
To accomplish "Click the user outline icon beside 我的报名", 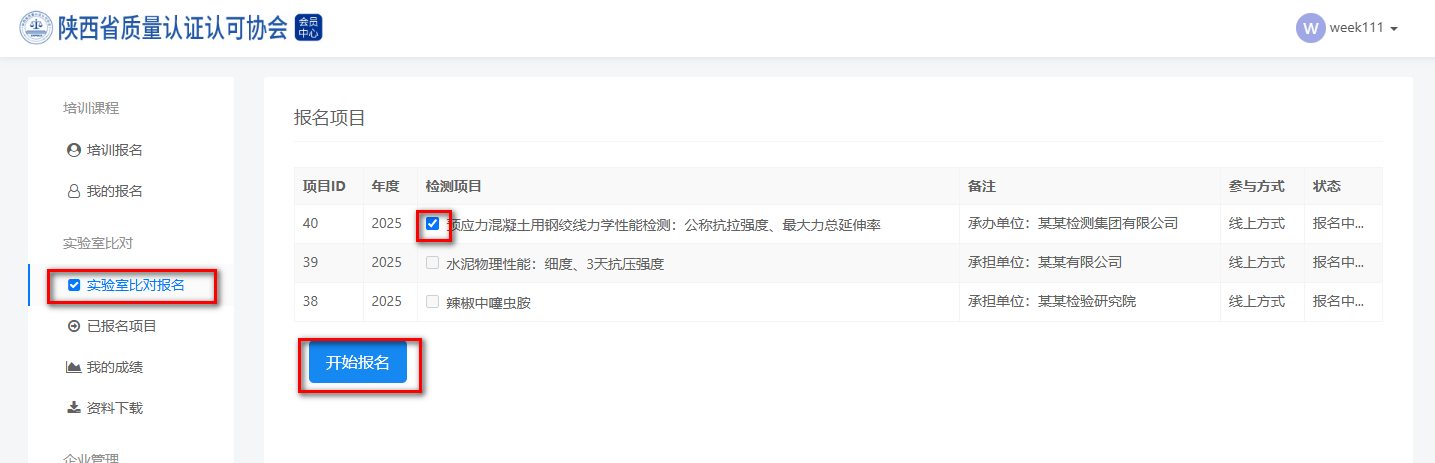I will coord(73,191).
